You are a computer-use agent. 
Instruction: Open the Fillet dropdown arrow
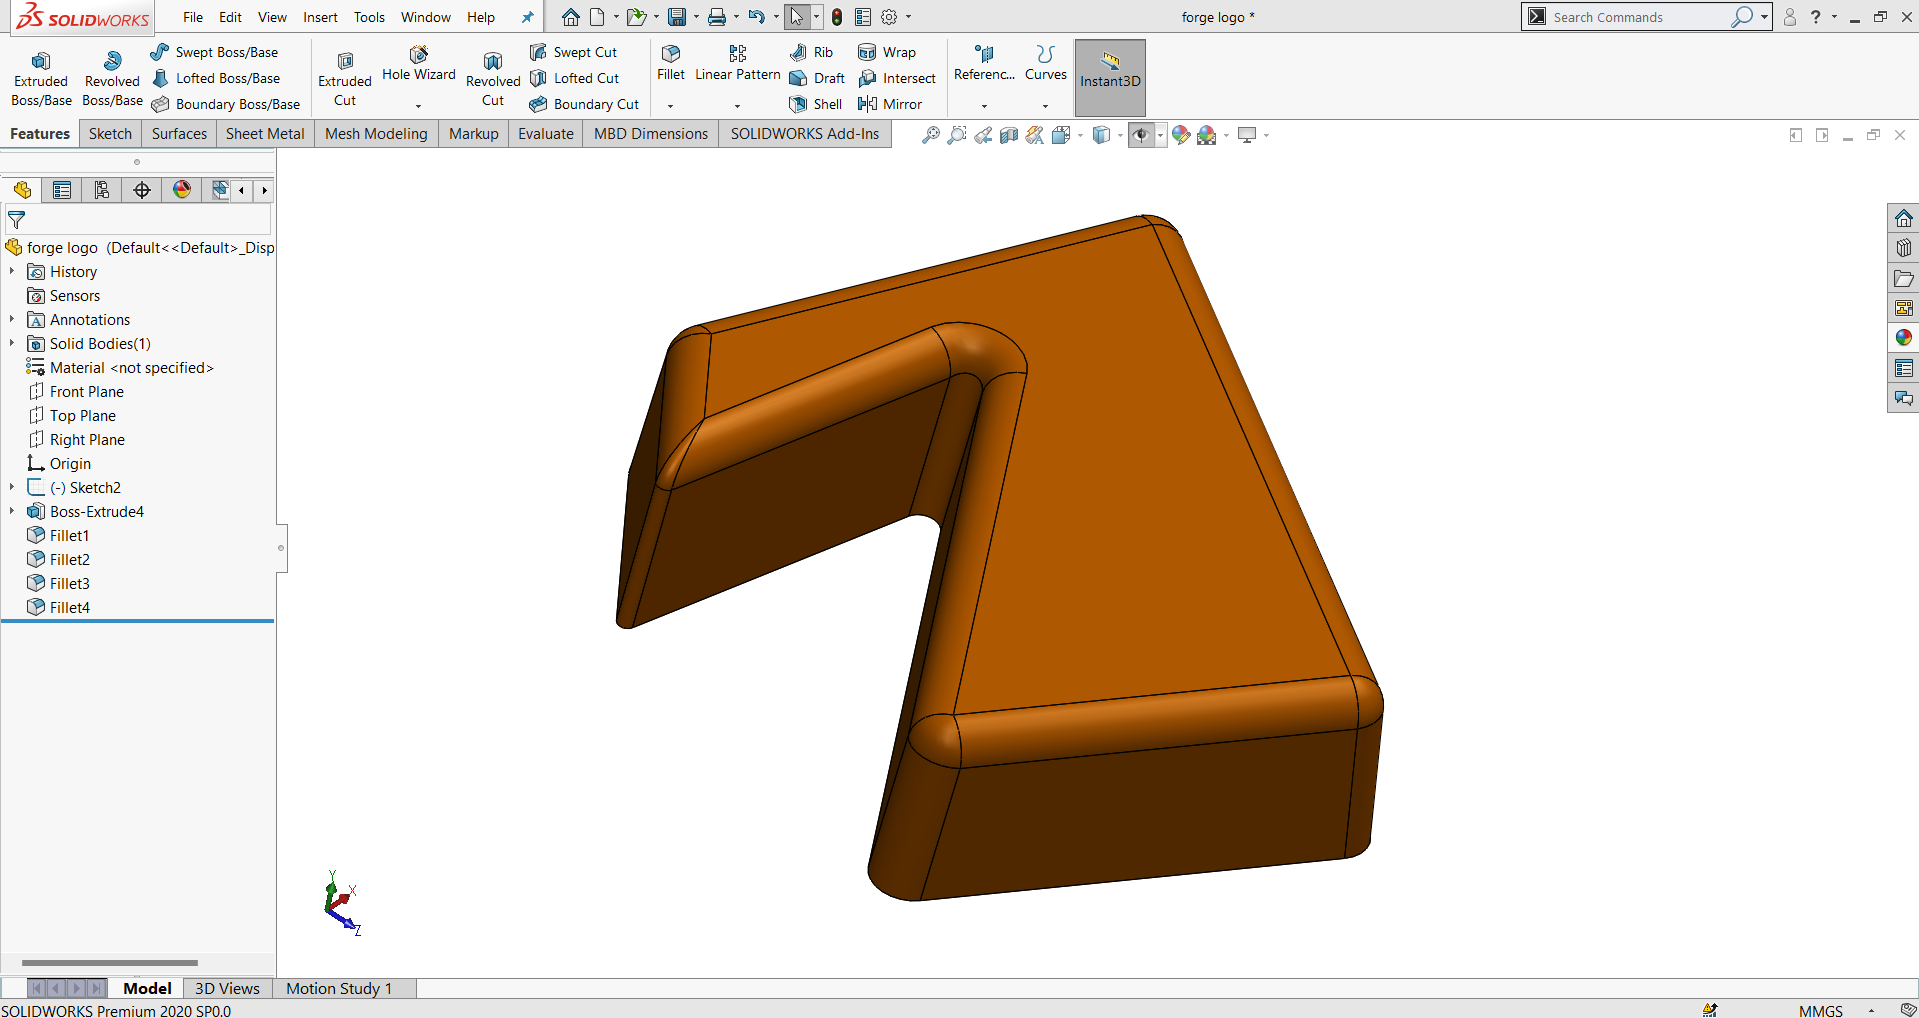coord(671,105)
